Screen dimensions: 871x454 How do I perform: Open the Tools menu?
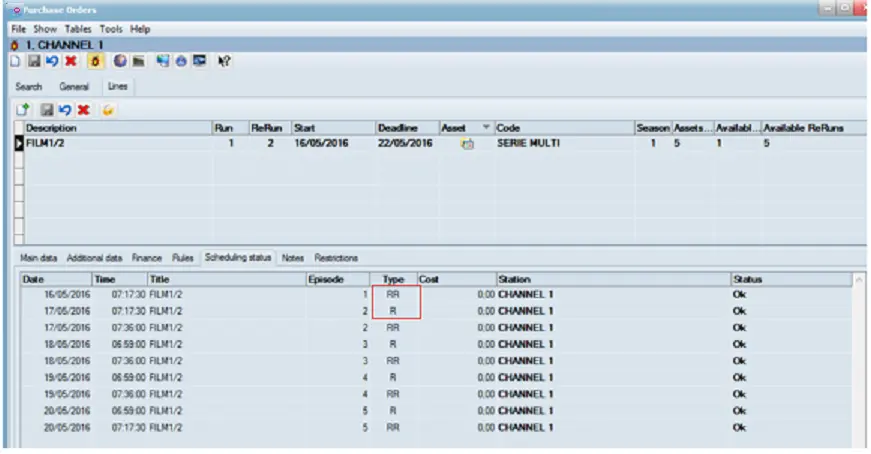coord(110,30)
